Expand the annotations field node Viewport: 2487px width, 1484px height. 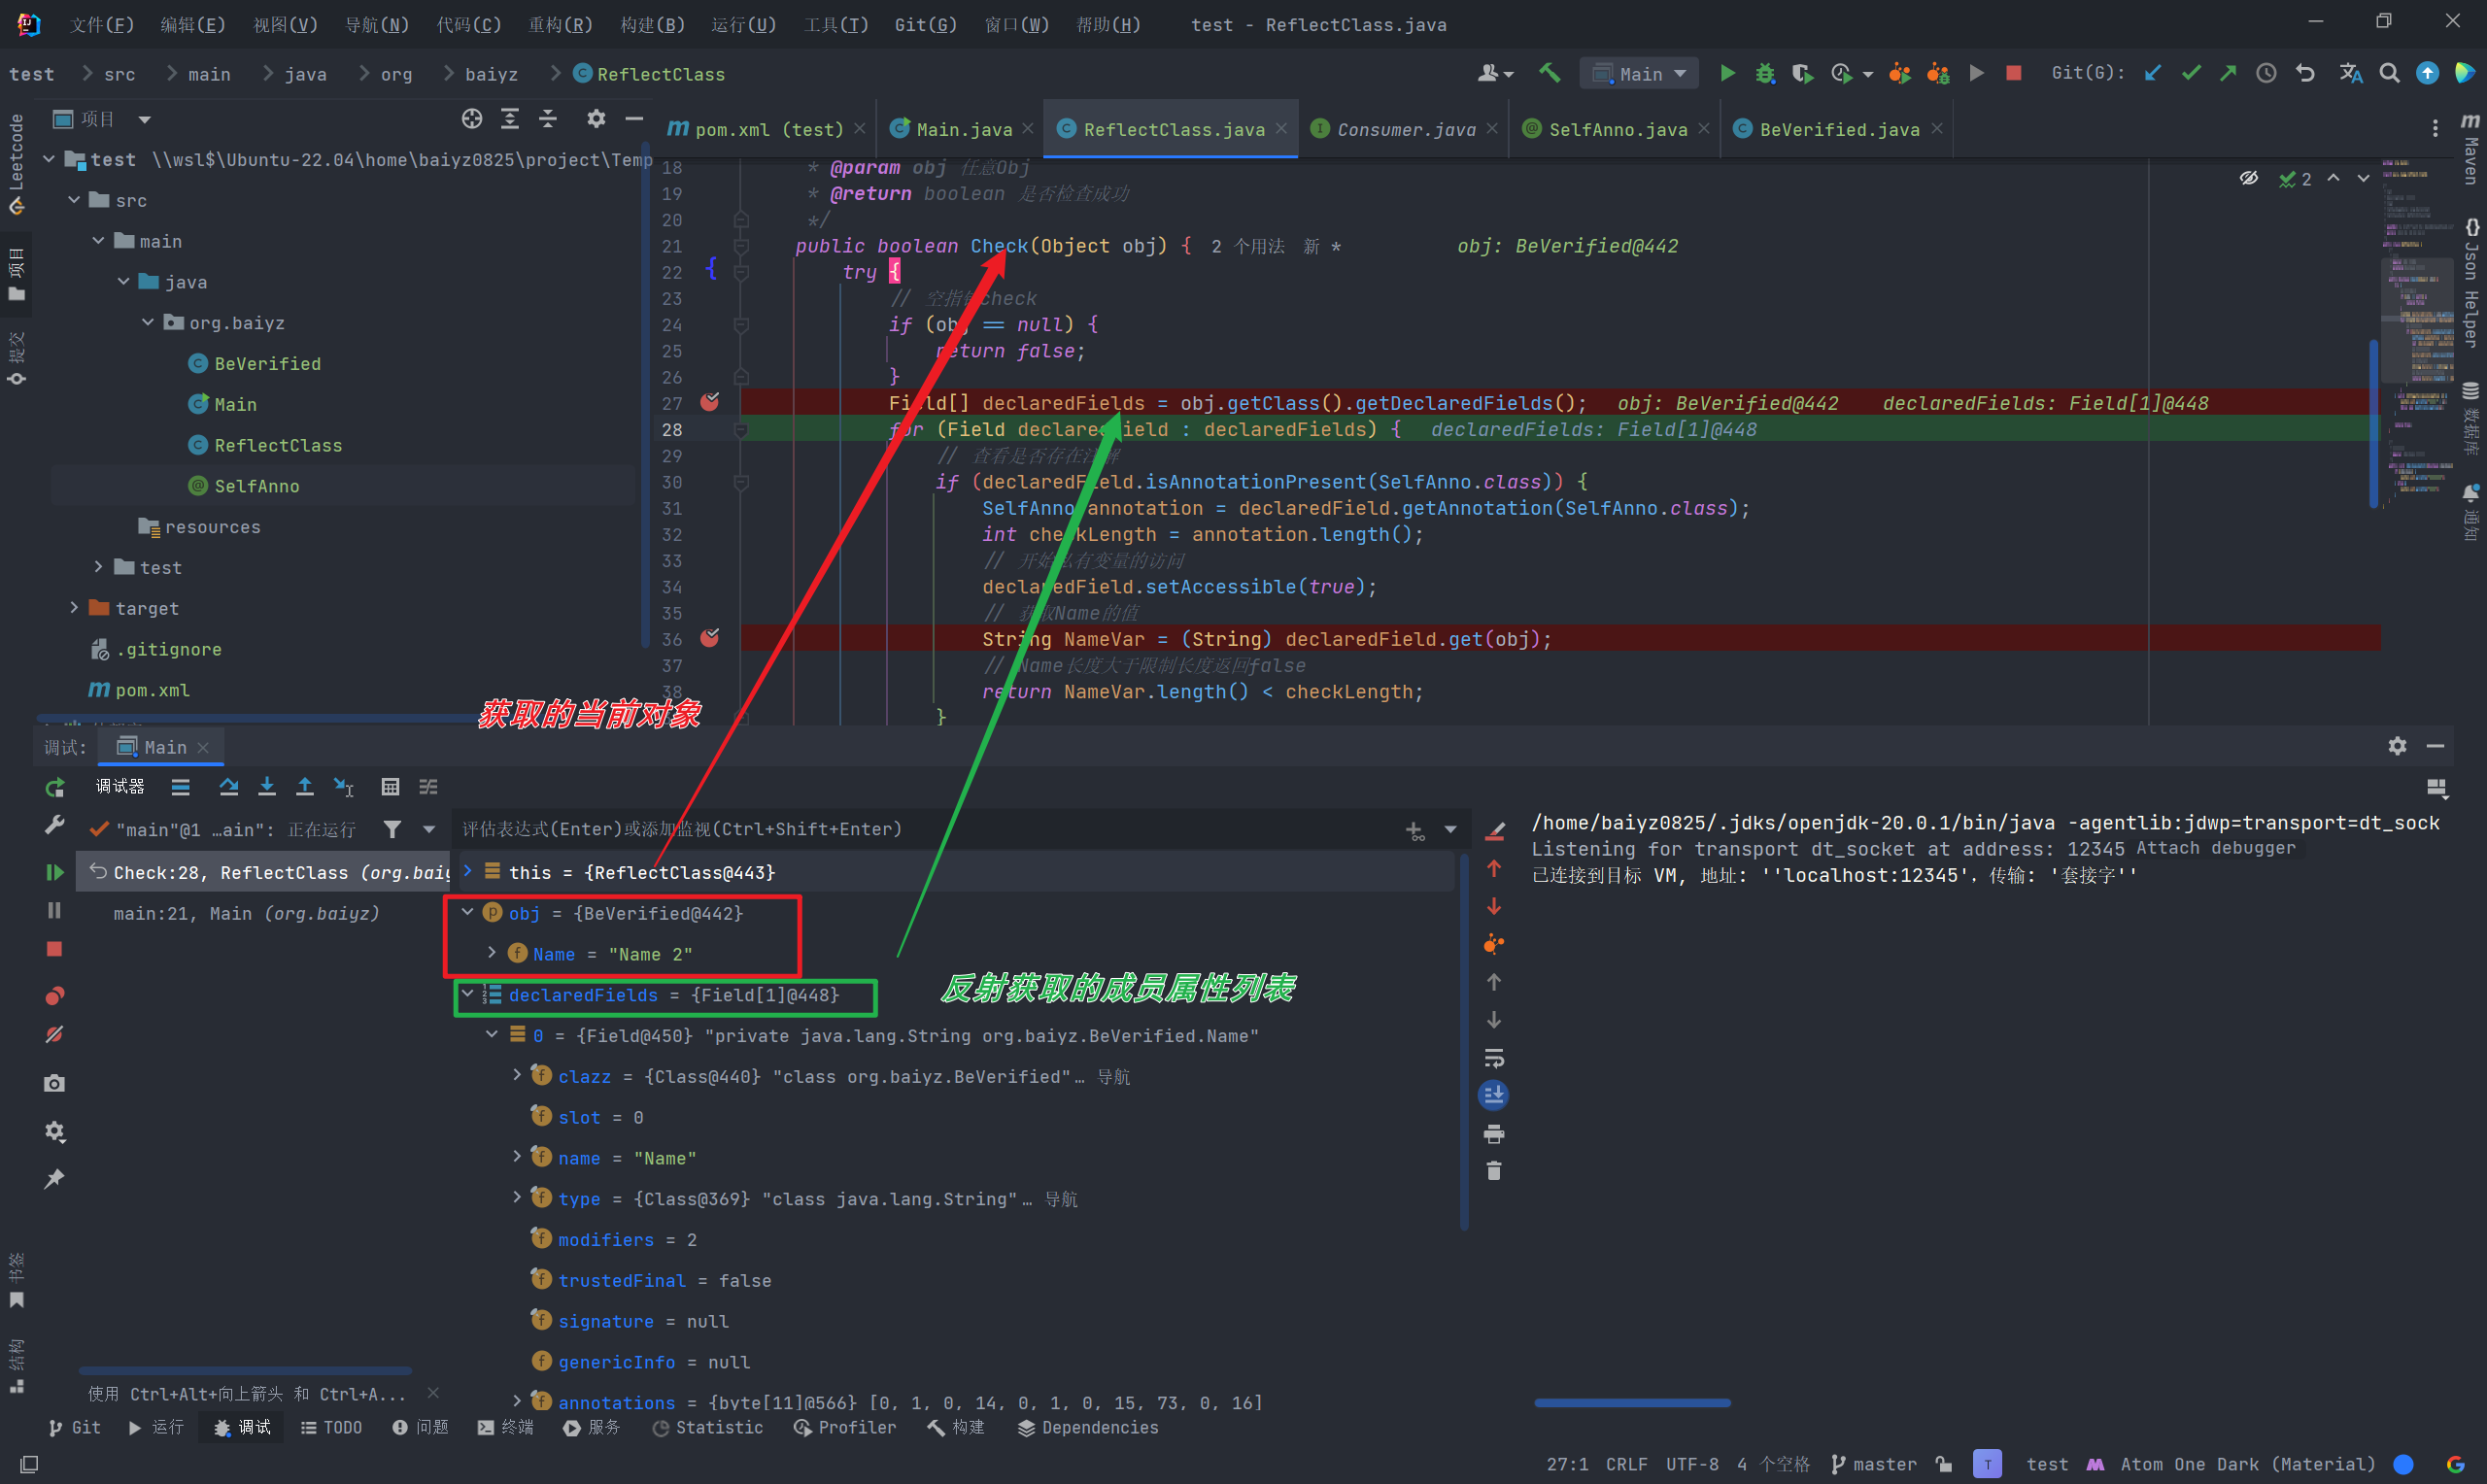point(517,1401)
